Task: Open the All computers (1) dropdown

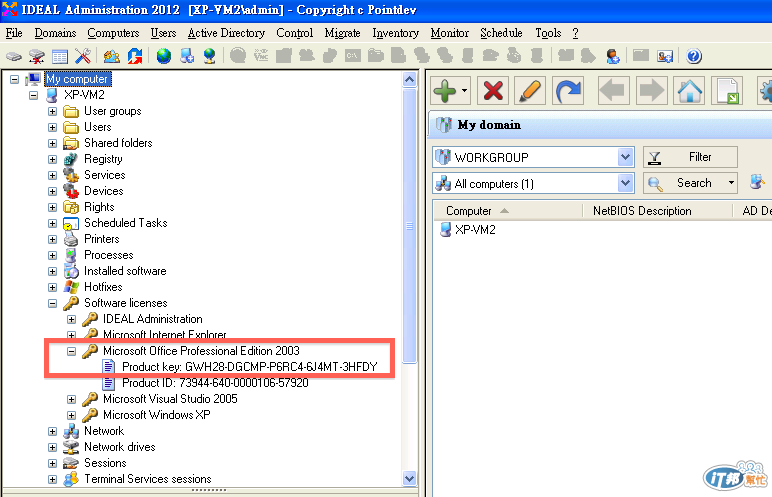Action: click(625, 183)
